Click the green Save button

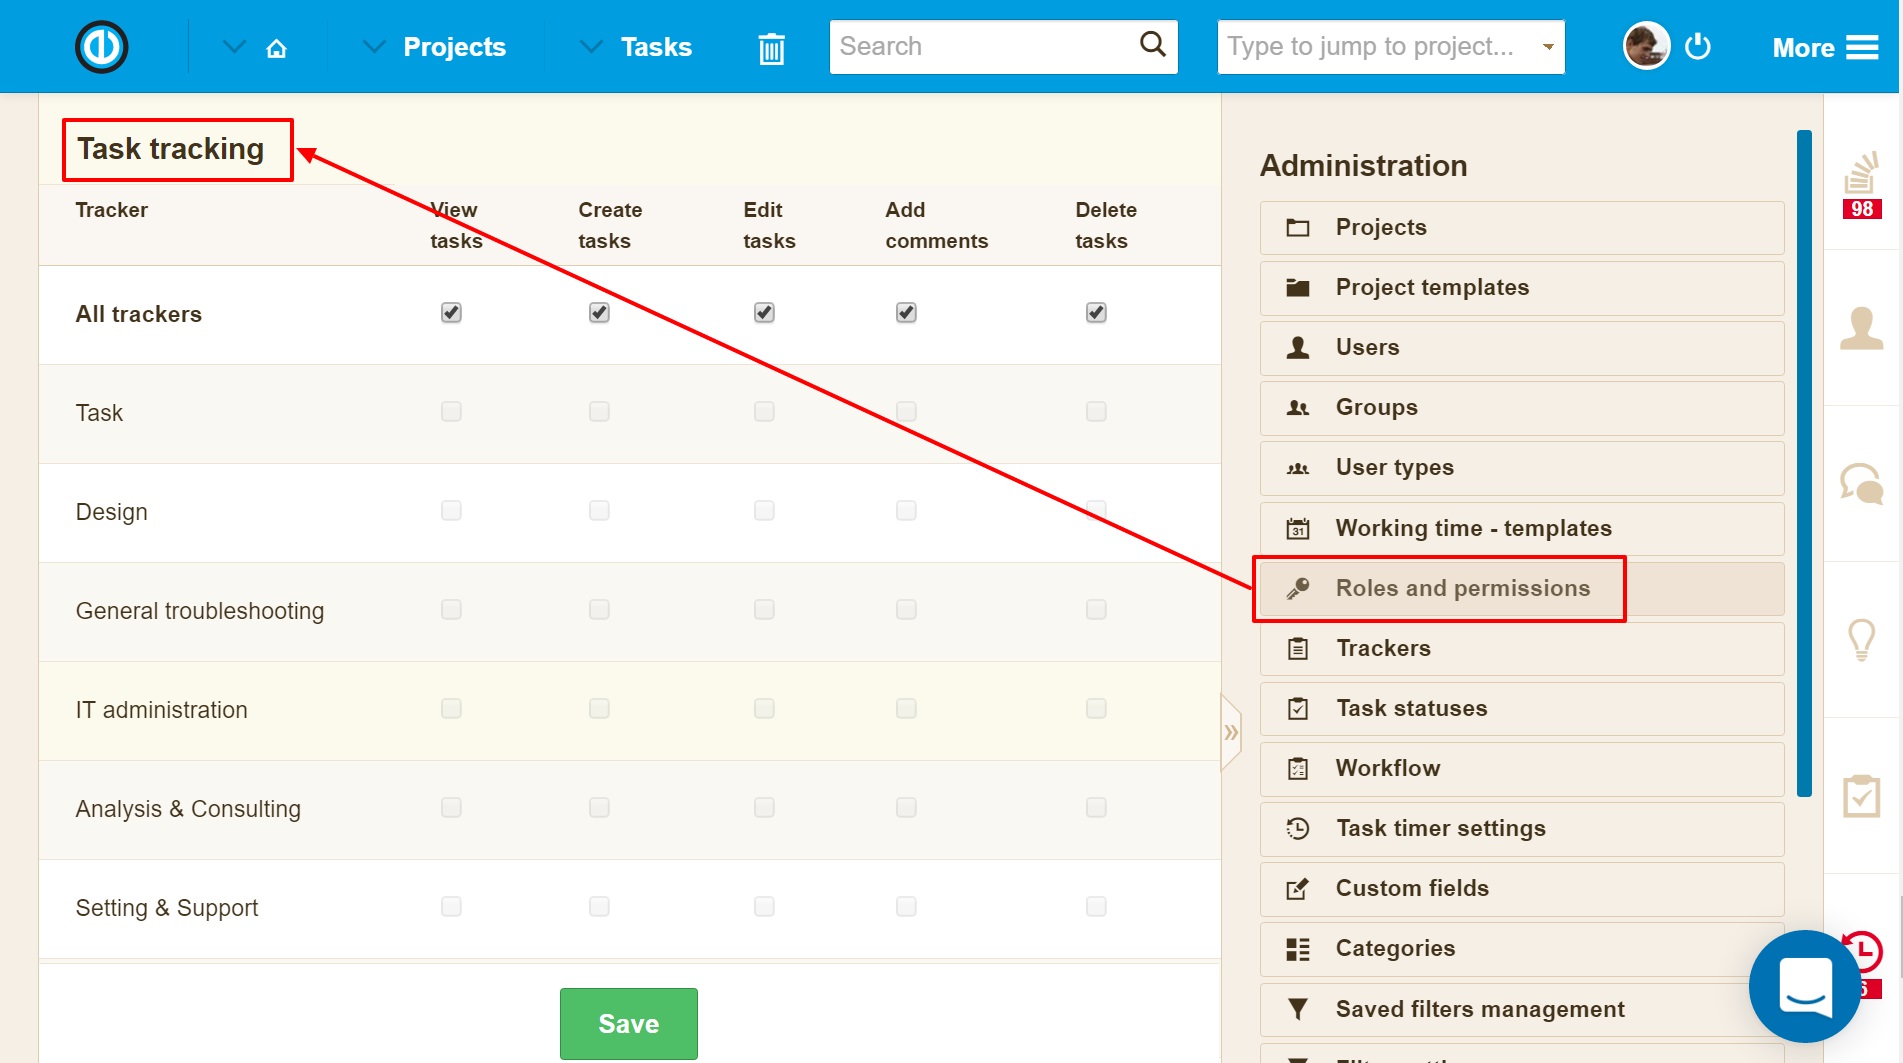(x=628, y=1023)
